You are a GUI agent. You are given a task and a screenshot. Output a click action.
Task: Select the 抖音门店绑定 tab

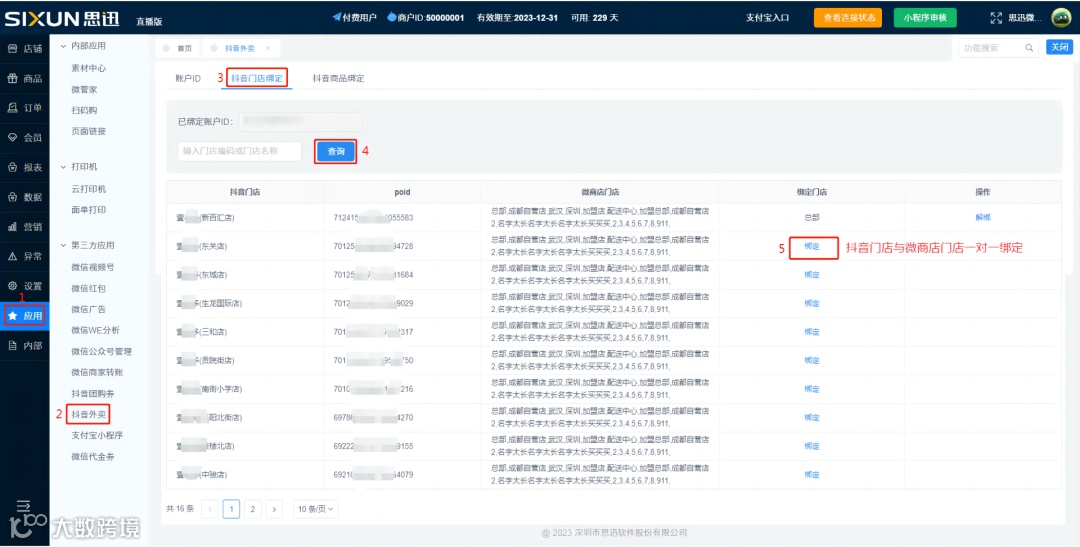[x=257, y=79]
